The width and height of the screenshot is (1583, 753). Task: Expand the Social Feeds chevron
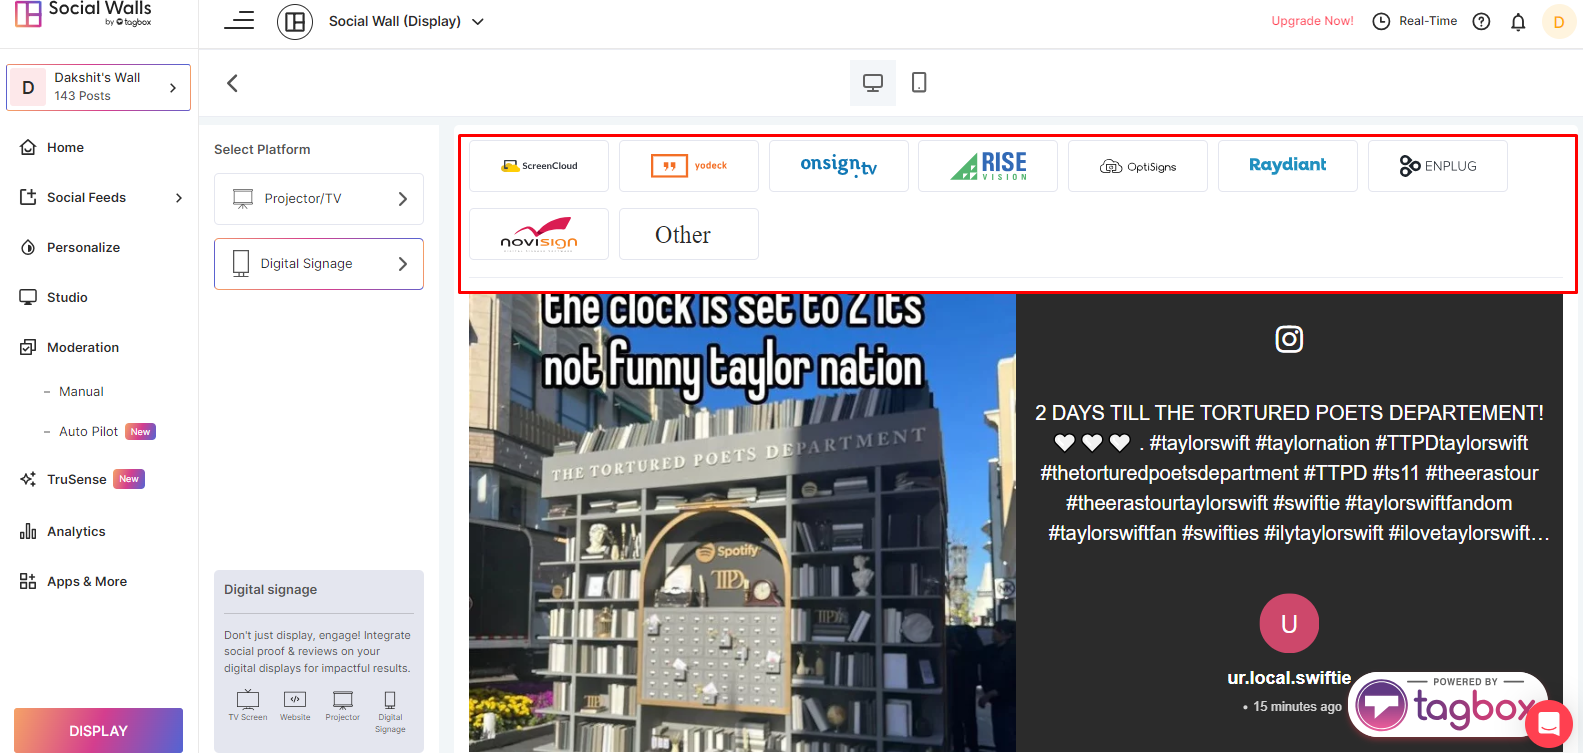click(179, 198)
